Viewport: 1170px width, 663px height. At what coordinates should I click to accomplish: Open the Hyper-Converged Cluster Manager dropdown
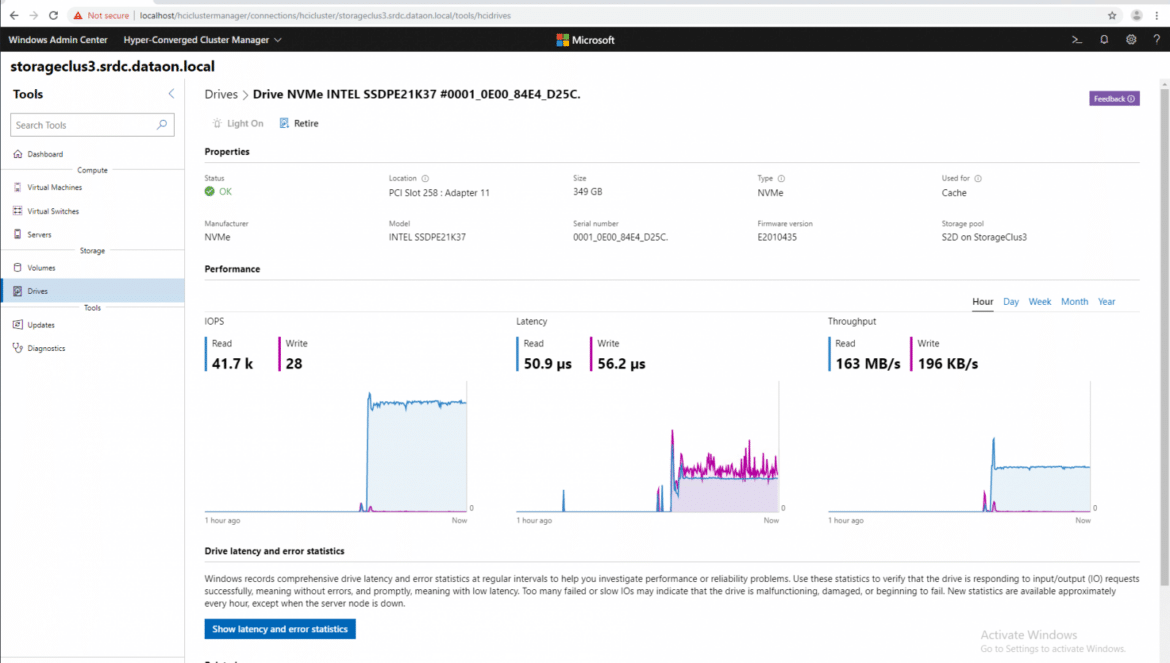(202, 40)
